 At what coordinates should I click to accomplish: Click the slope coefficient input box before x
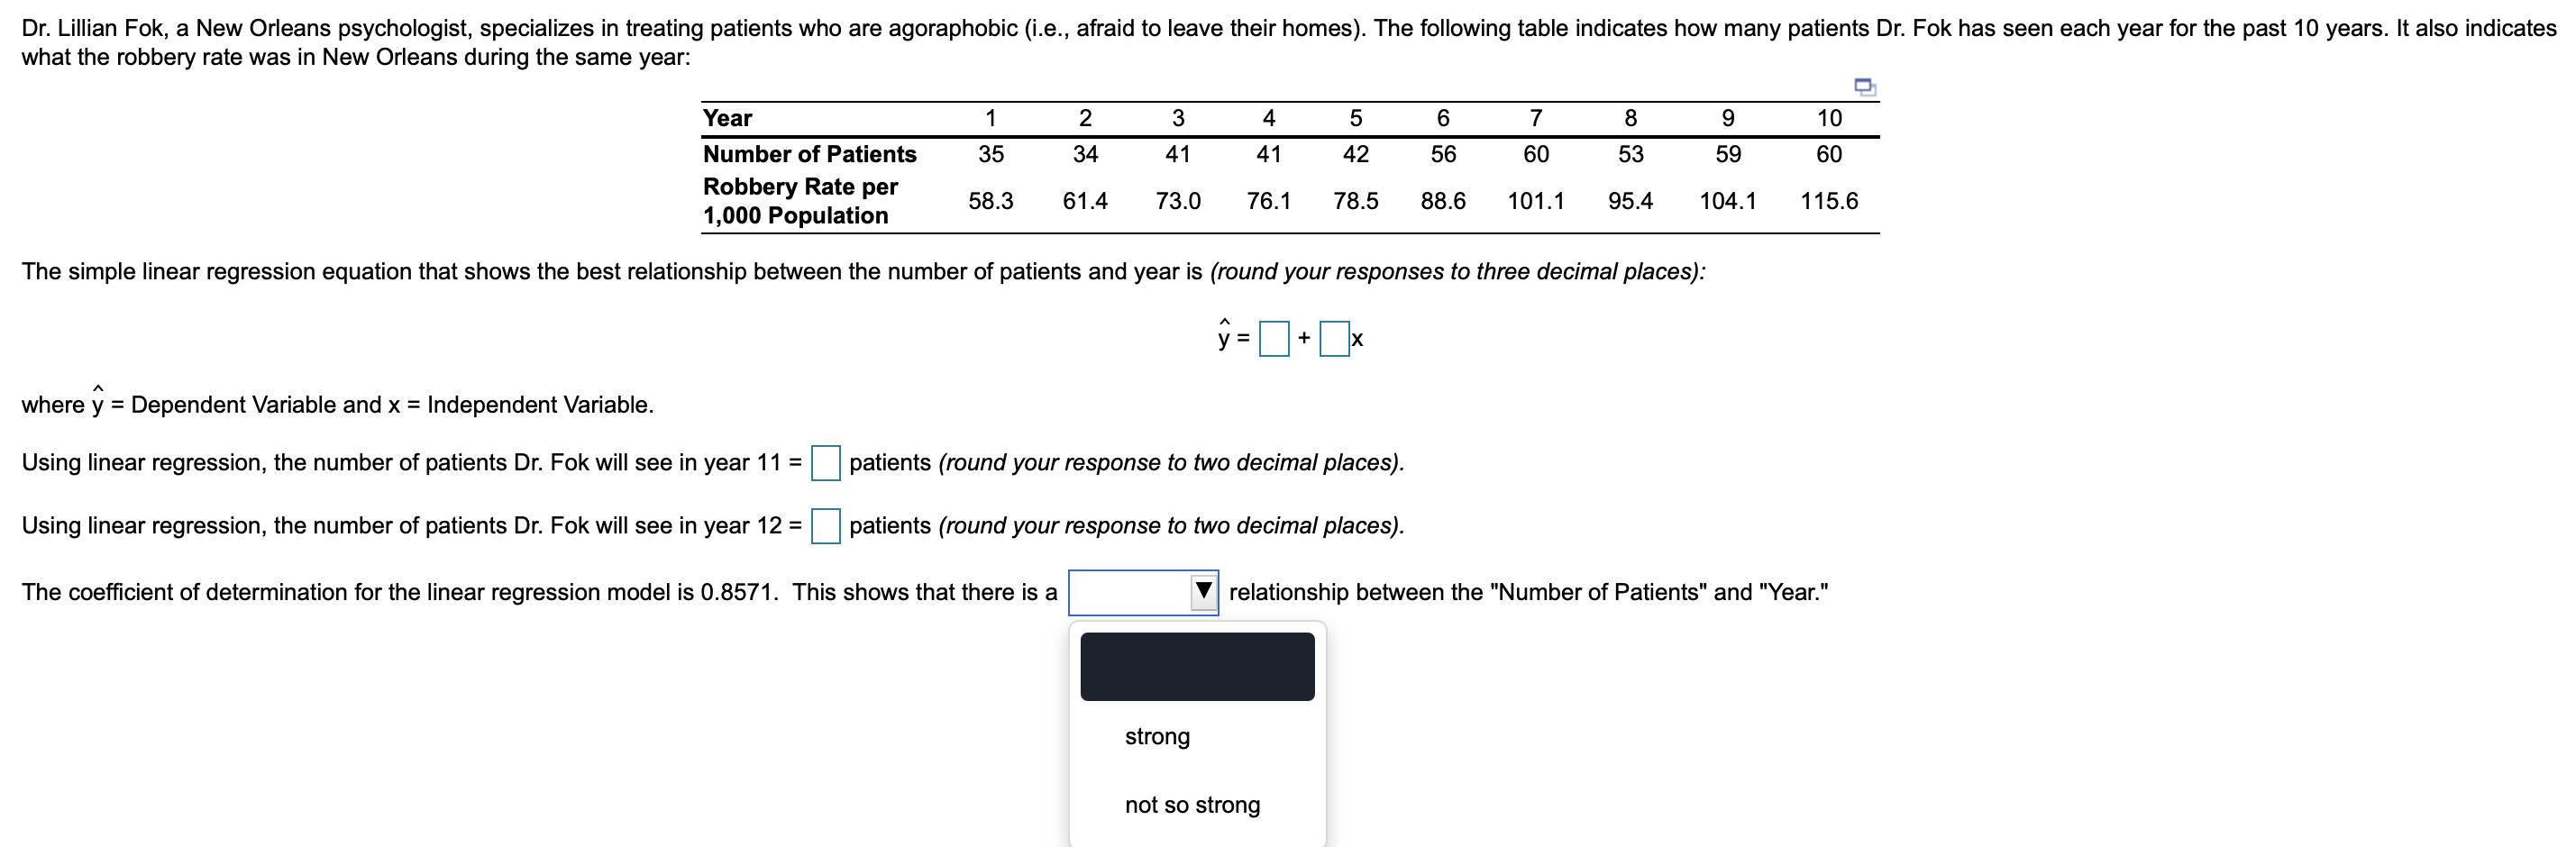pyautogui.click(x=1334, y=339)
